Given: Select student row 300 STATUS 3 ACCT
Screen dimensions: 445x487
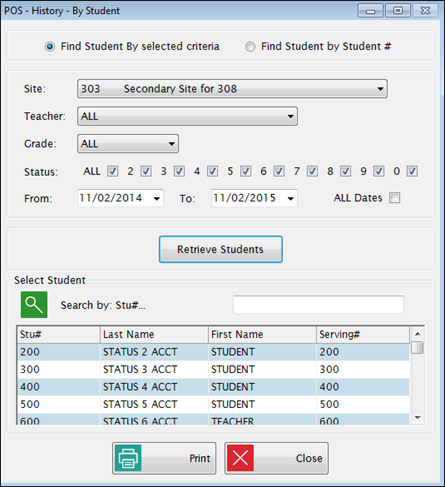Looking at the screenshot, I should coord(213,369).
